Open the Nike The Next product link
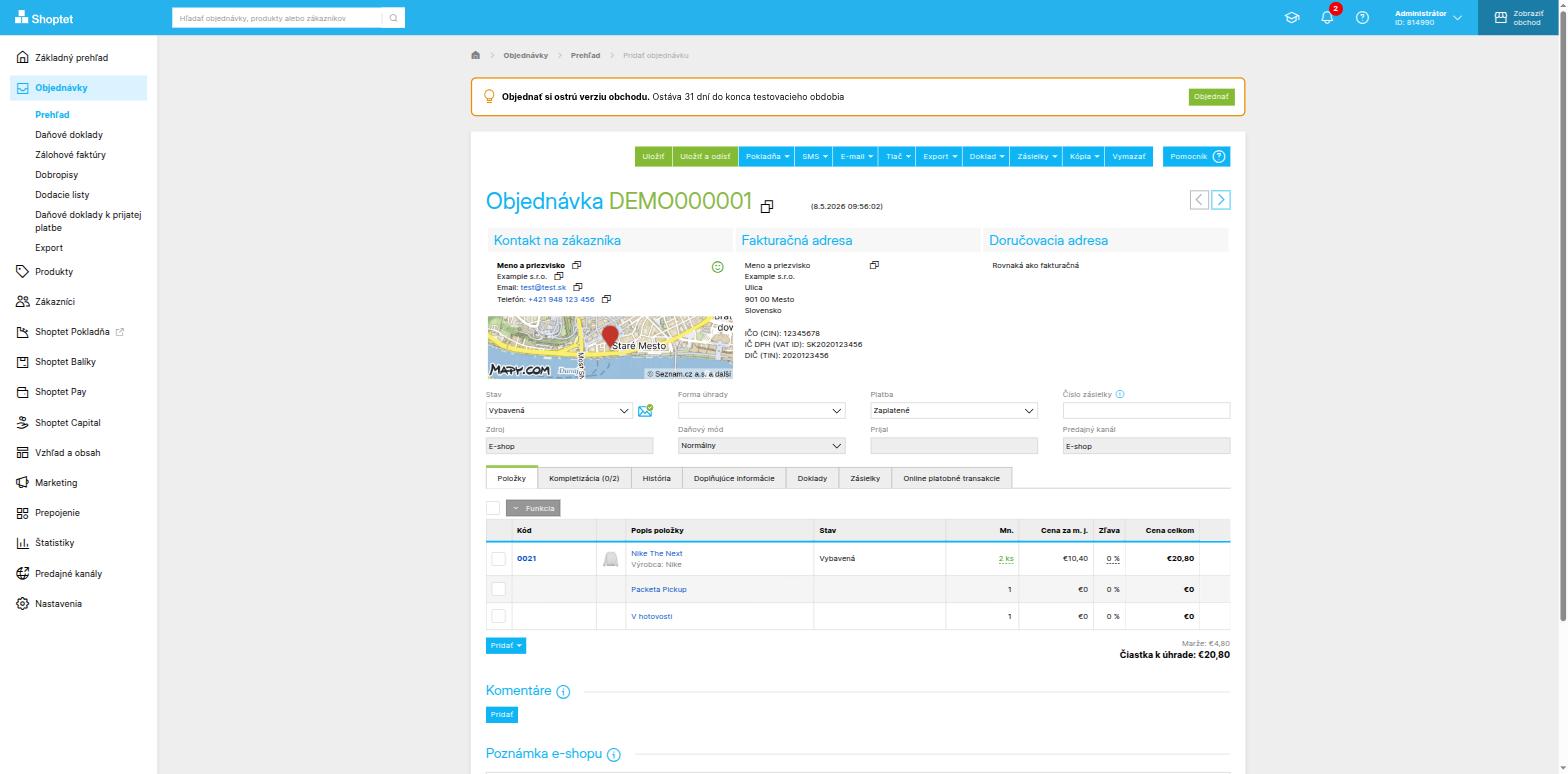The image size is (1568, 774). click(657, 553)
